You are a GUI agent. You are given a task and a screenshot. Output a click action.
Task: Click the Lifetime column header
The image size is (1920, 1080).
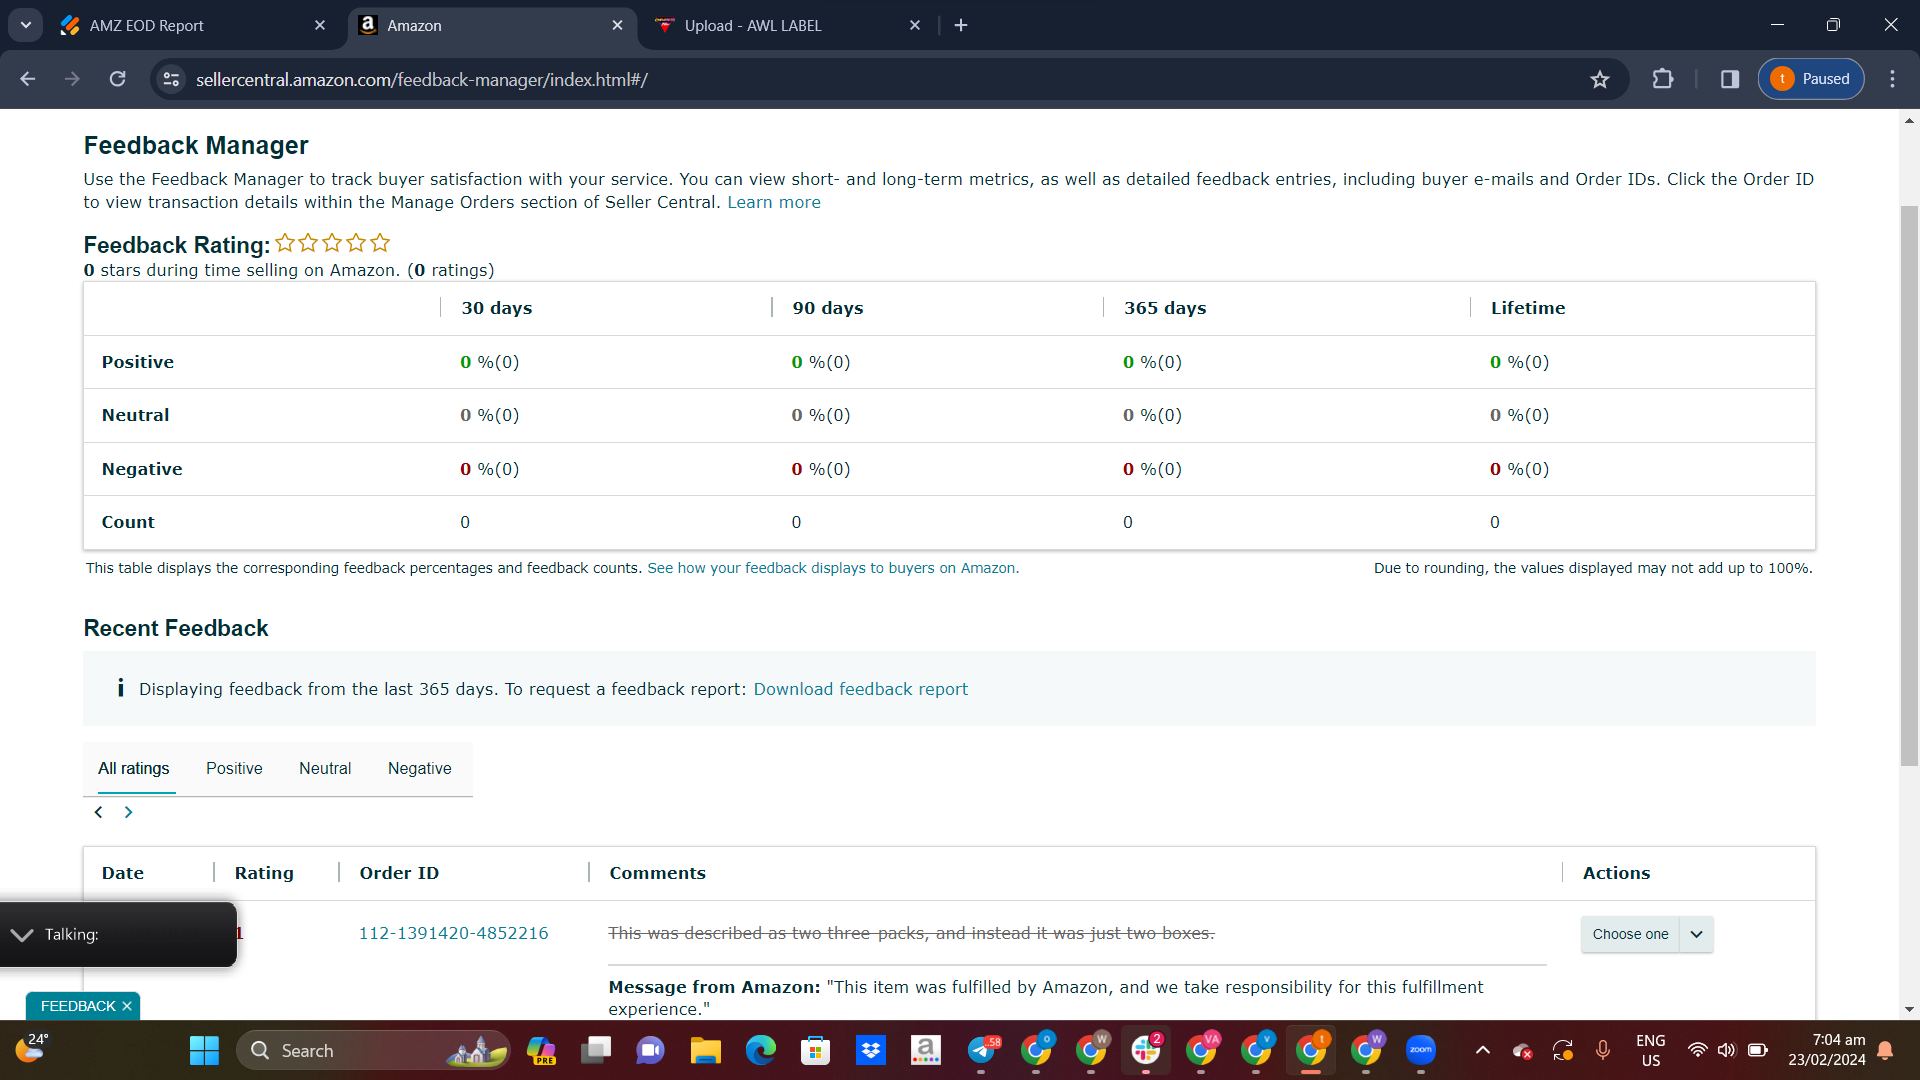pos(1528,308)
